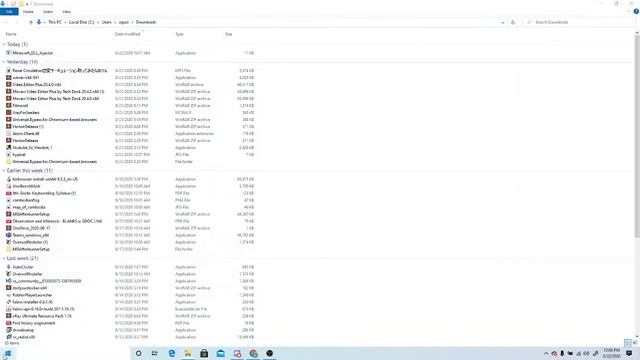Open the Cortana circle on the taskbar
This screenshot has width=640, height=360.
pyautogui.click(x=138, y=353)
